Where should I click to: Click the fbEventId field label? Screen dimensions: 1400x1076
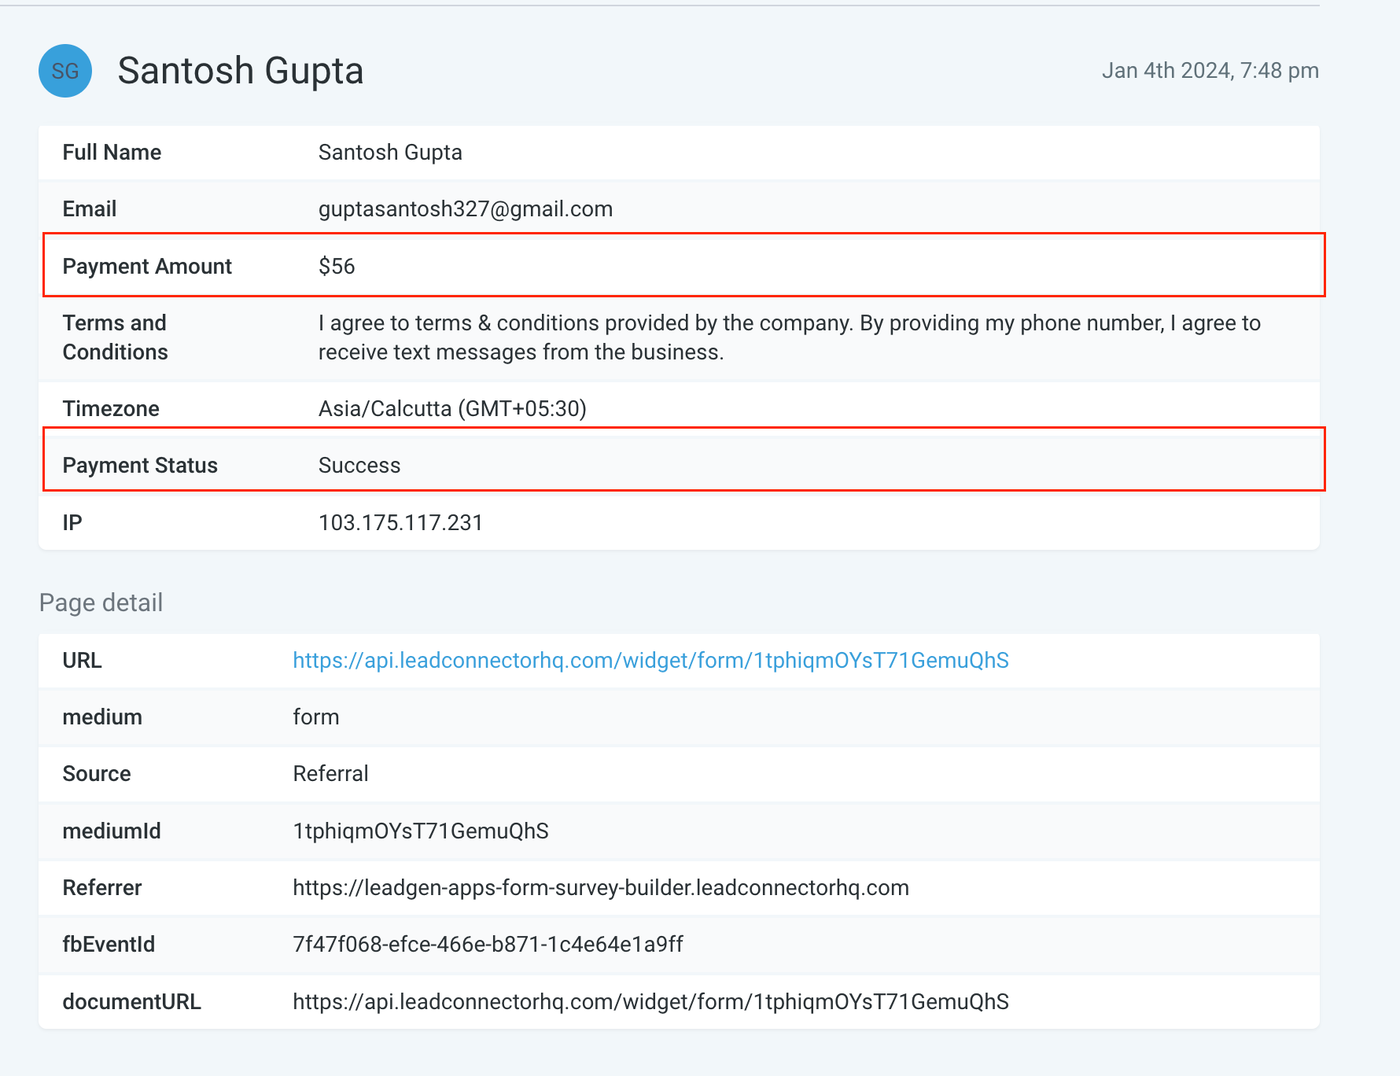coord(109,945)
